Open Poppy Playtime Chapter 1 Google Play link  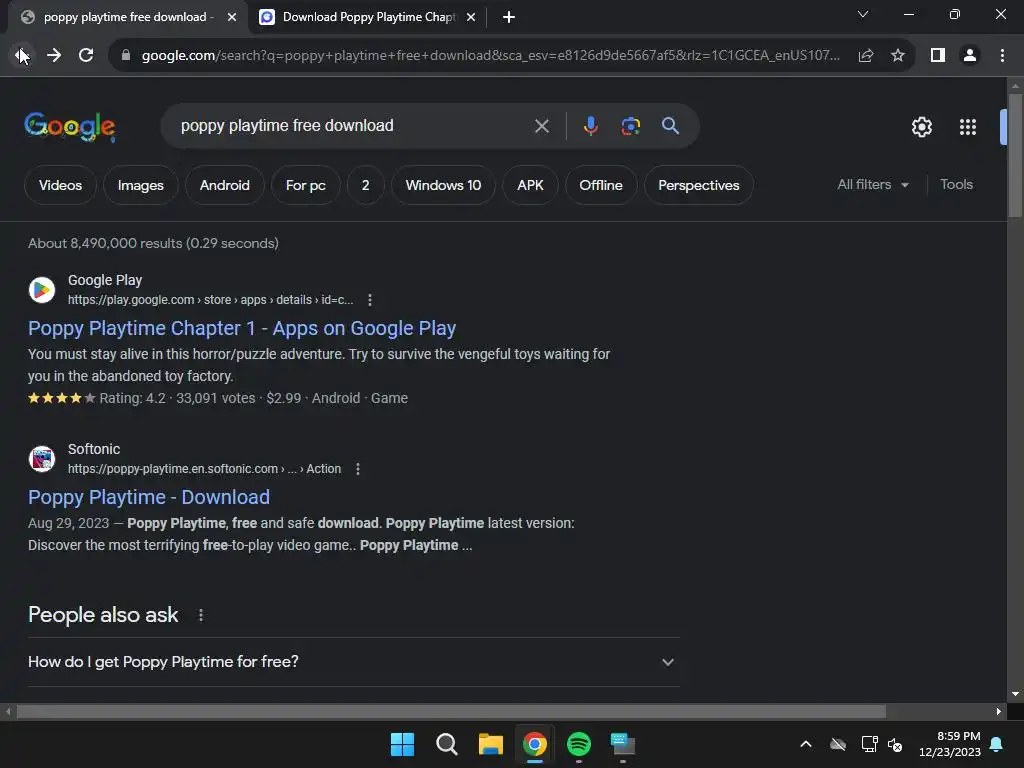point(242,328)
